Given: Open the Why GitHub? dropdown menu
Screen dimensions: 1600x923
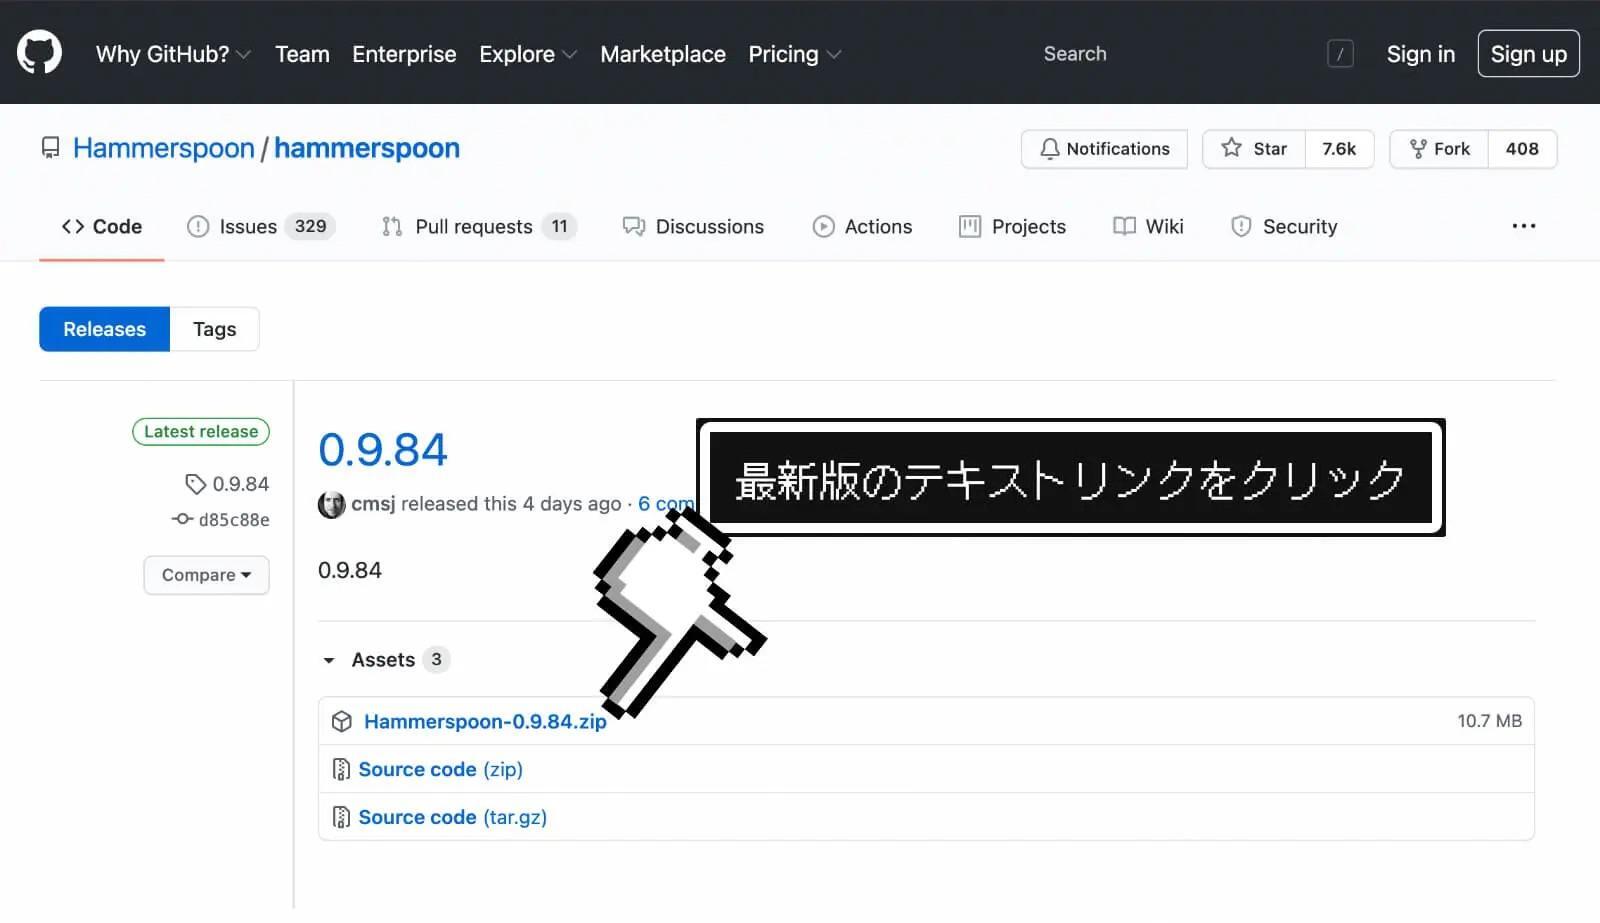Looking at the screenshot, I should tap(172, 54).
